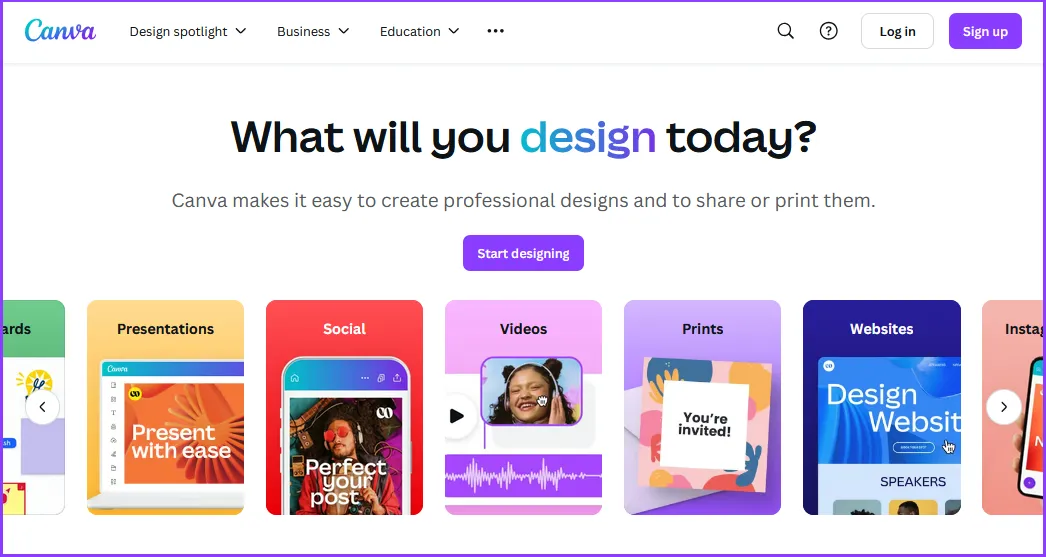Show next carousel items with right arrow

click(x=1003, y=407)
